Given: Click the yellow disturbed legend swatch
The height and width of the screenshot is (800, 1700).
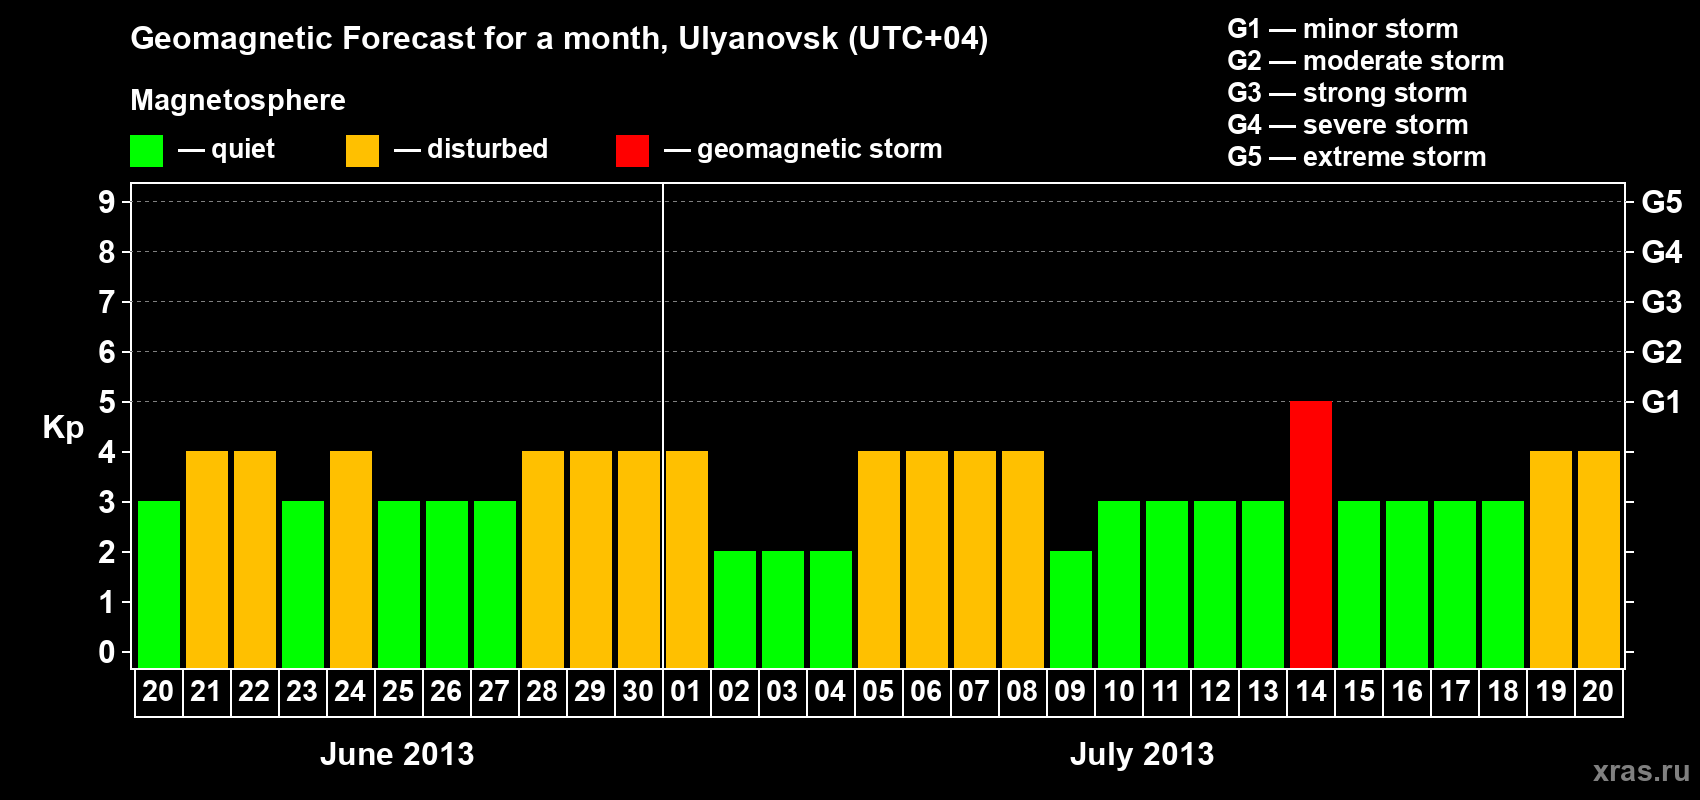Looking at the screenshot, I should pyautogui.click(x=362, y=151).
